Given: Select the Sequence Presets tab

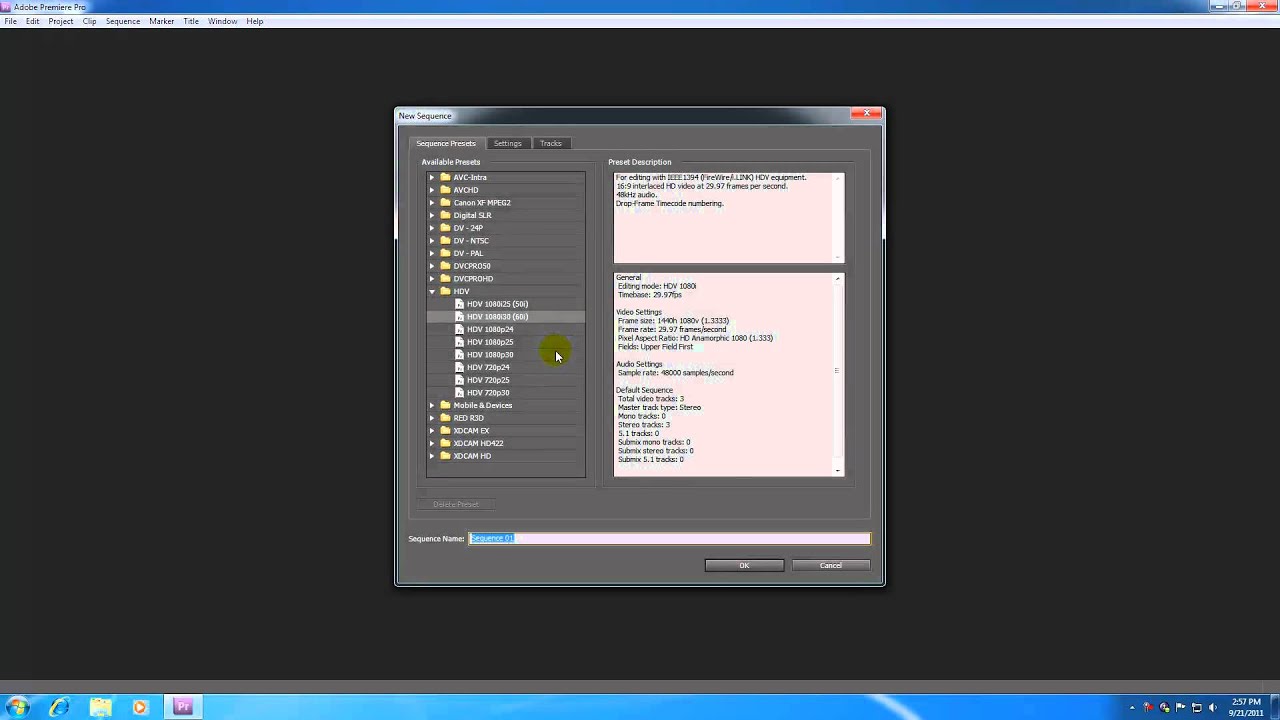Looking at the screenshot, I should (446, 143).
